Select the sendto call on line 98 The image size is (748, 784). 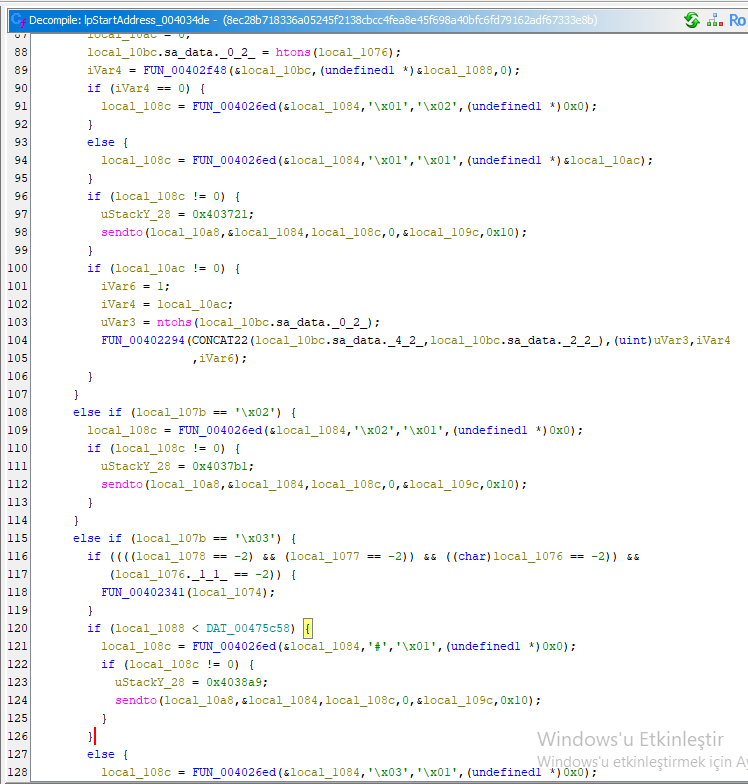tap(122, 232)
